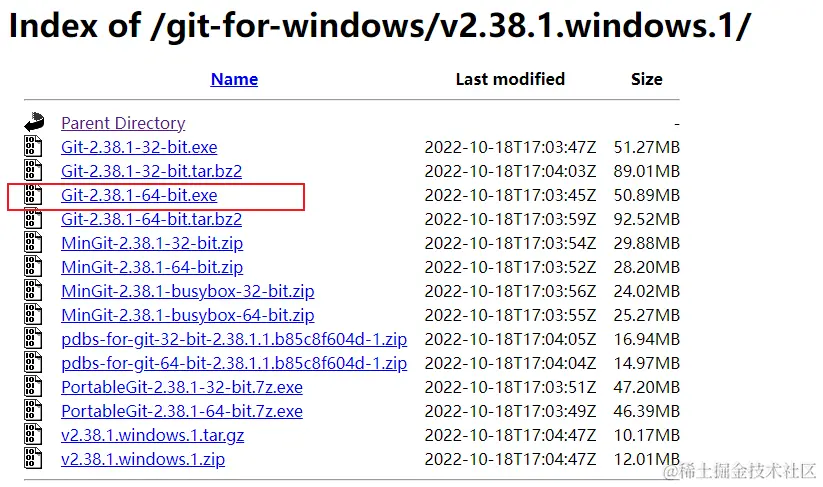This screenshot has height=487, width=823.
Task: Click the file icon beside Git-2.38.1-32-bit.tar.bz2
Action: click(33, 171)
